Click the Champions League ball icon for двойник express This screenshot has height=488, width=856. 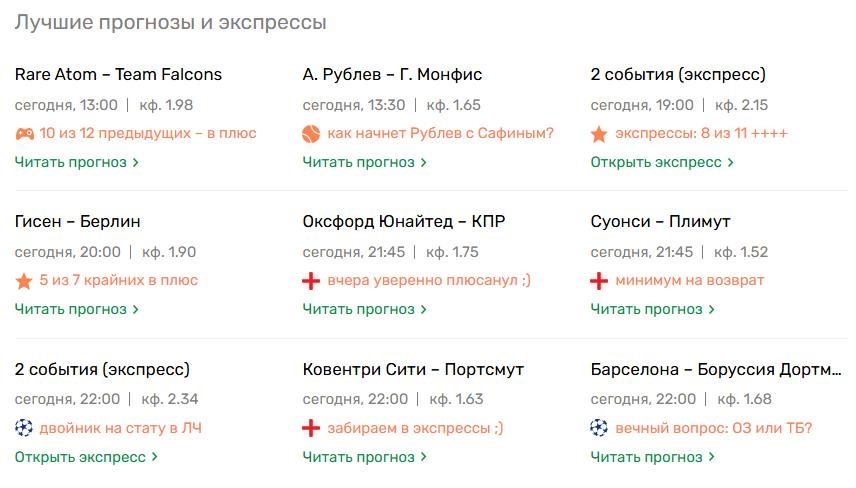point(24,428)
